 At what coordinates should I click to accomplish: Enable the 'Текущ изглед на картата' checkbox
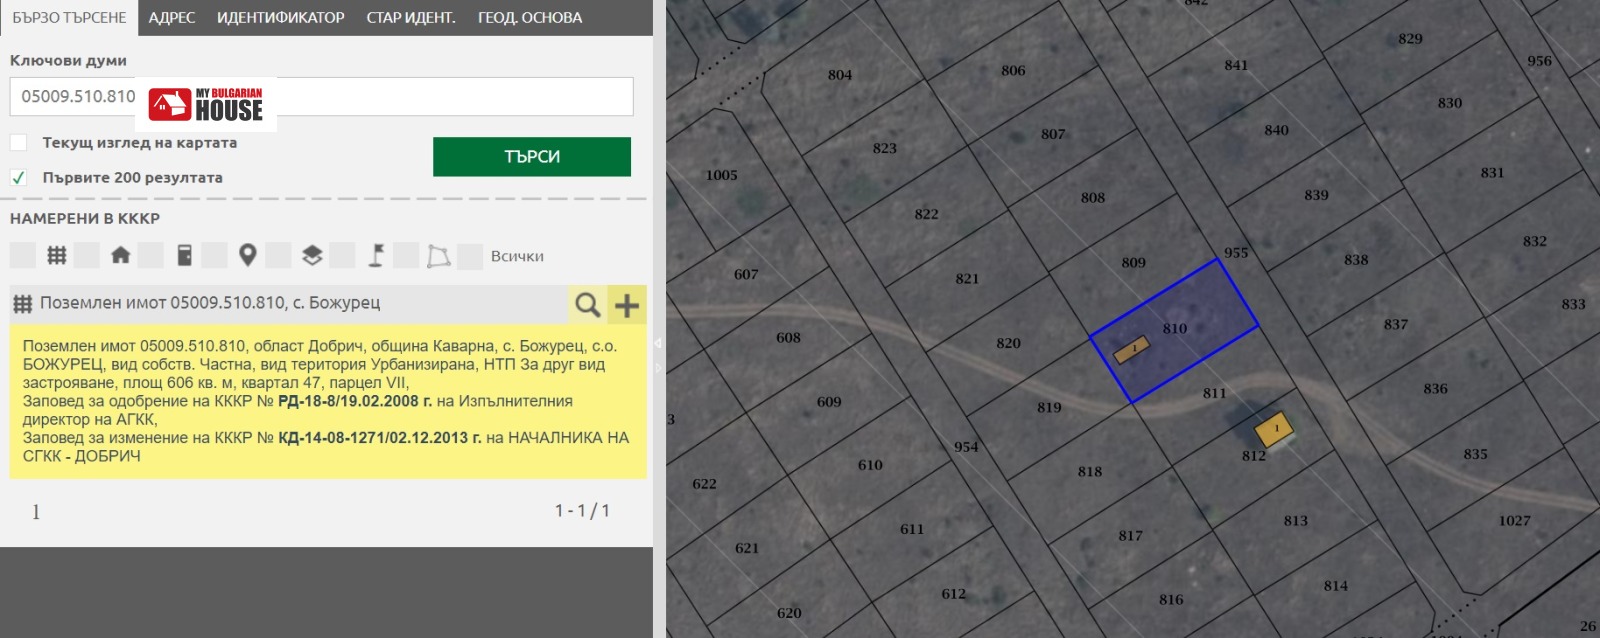click(x=19, y=142)
